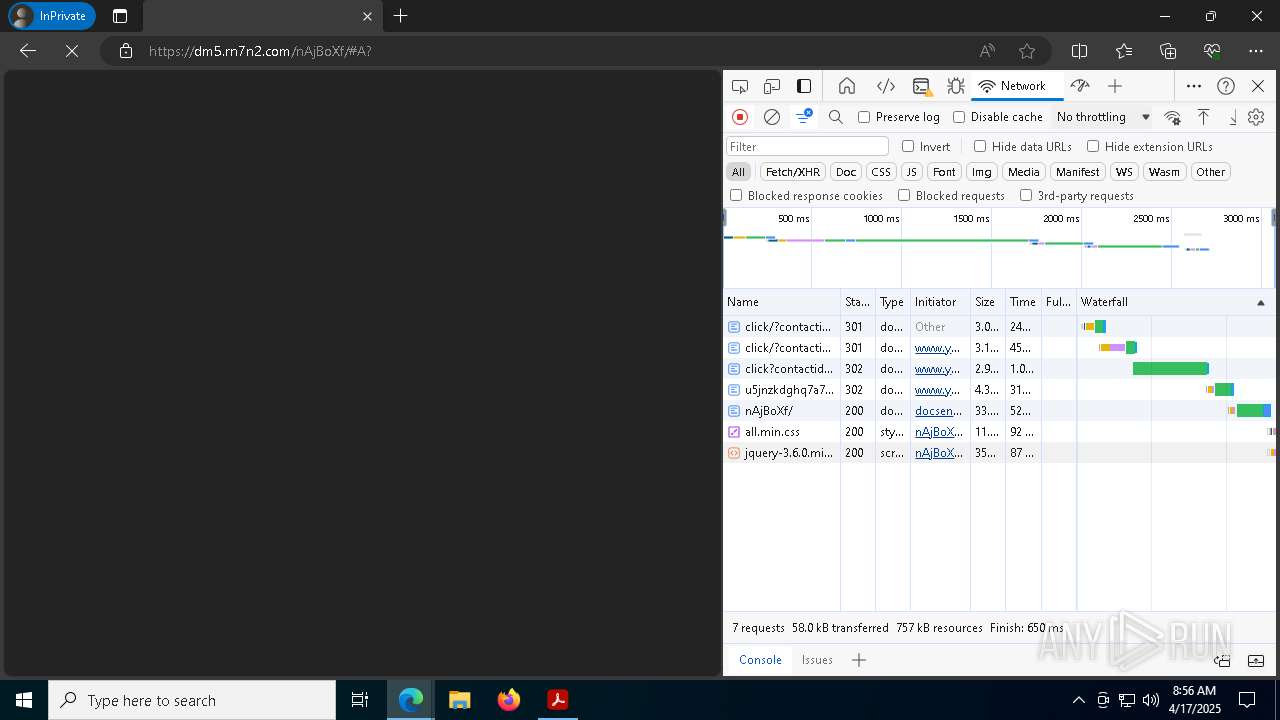Filter requests by CSS

coord(880,172)
